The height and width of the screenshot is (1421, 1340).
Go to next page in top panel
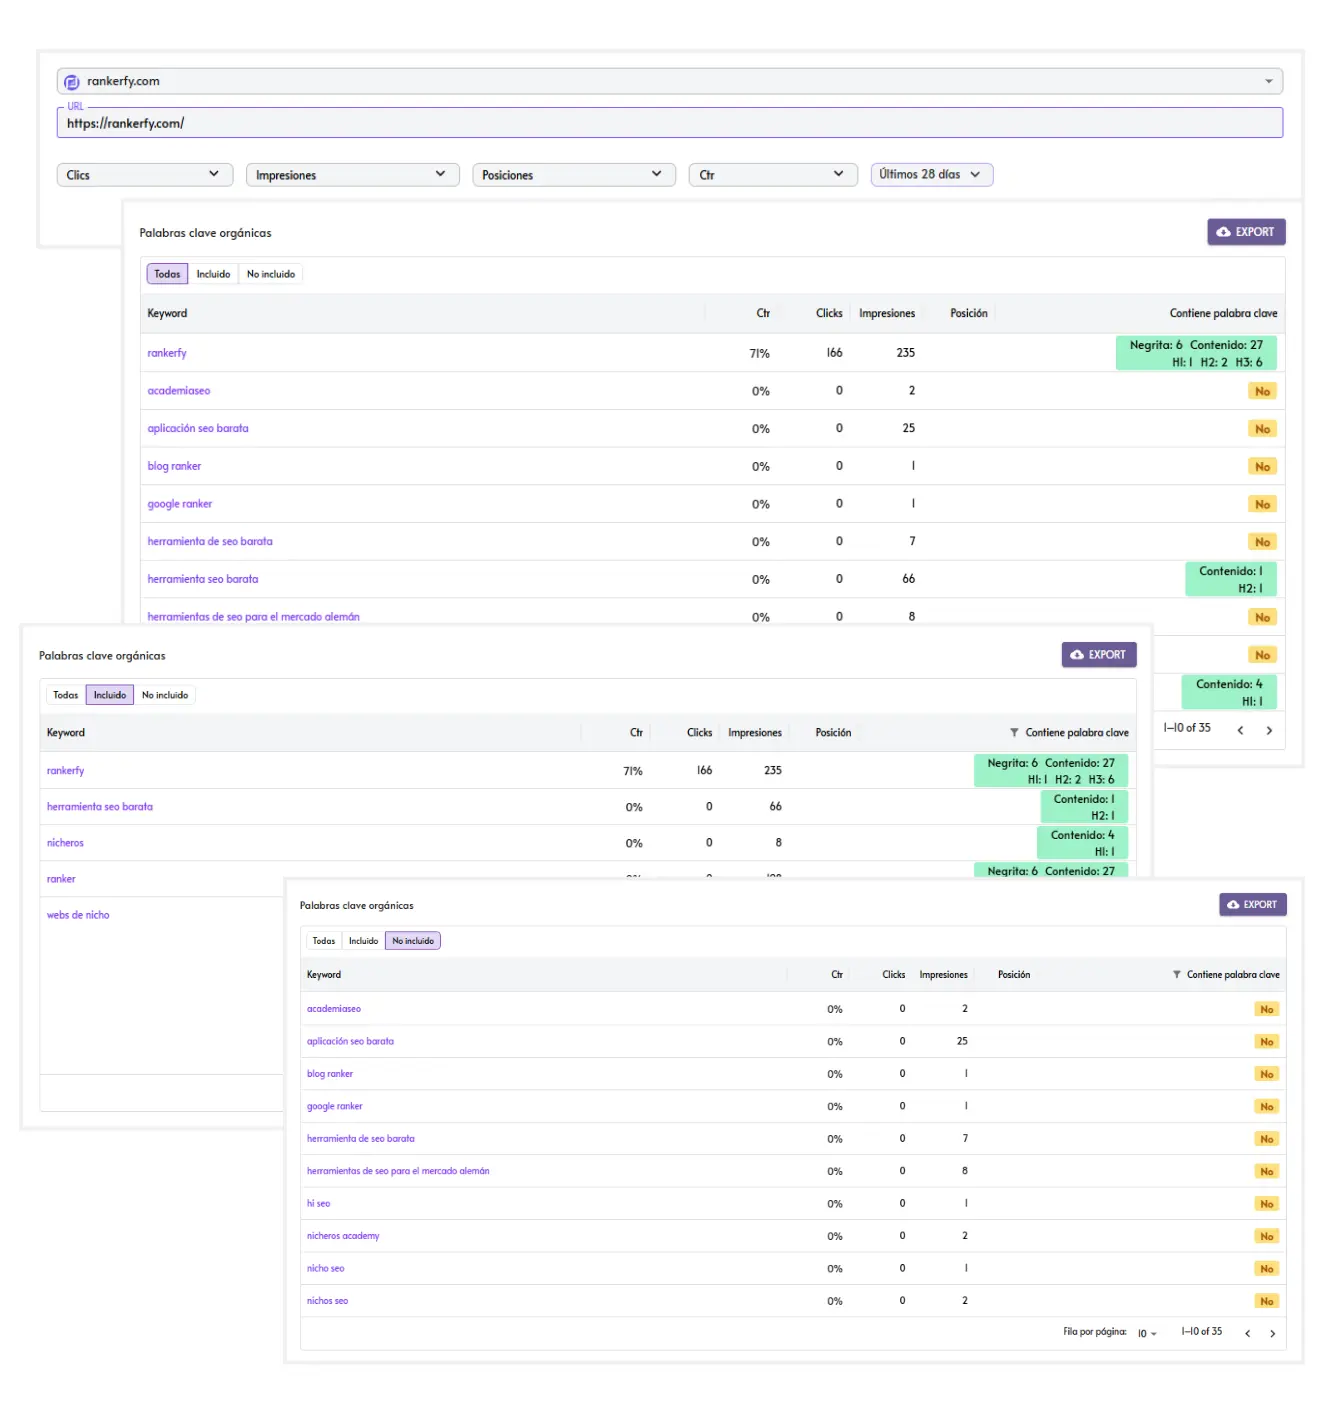coord(1269,730)
